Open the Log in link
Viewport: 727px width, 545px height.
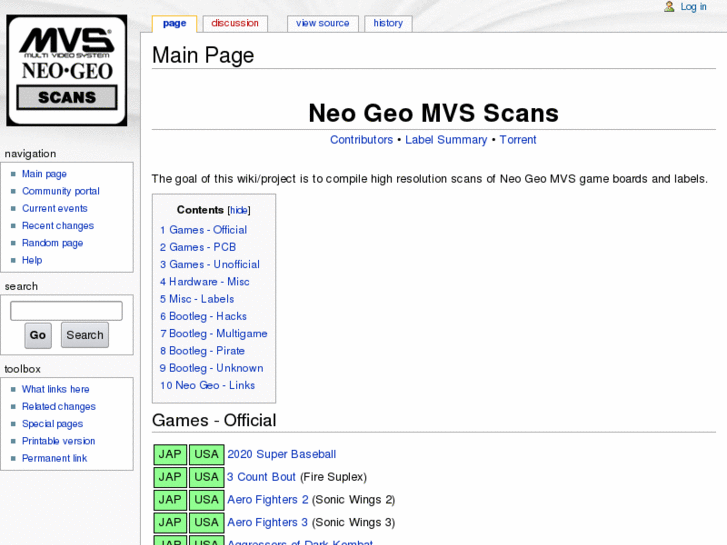pyautogui.click(x=693, y=6)
